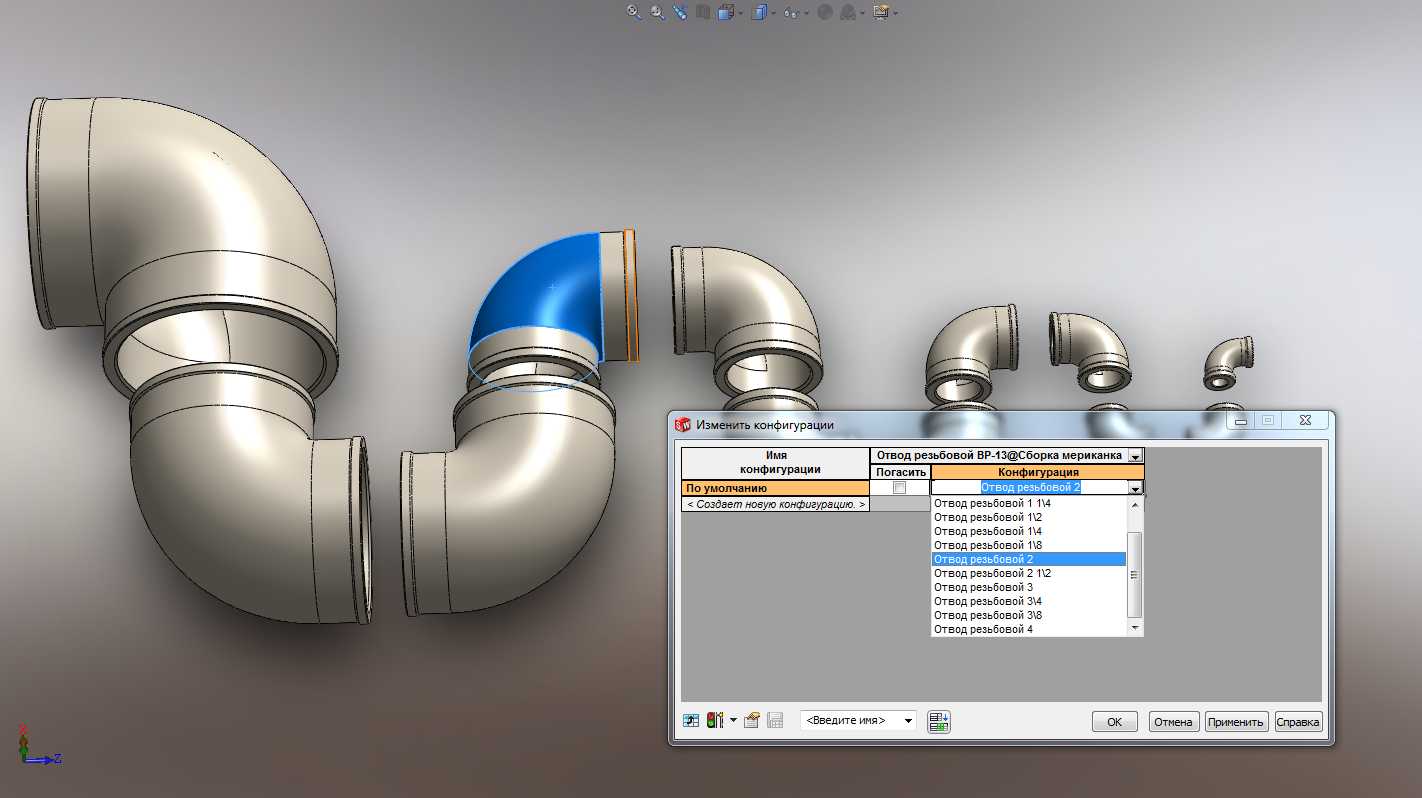Select the Previous View icon in top toolbar

(x=680, y=12)
